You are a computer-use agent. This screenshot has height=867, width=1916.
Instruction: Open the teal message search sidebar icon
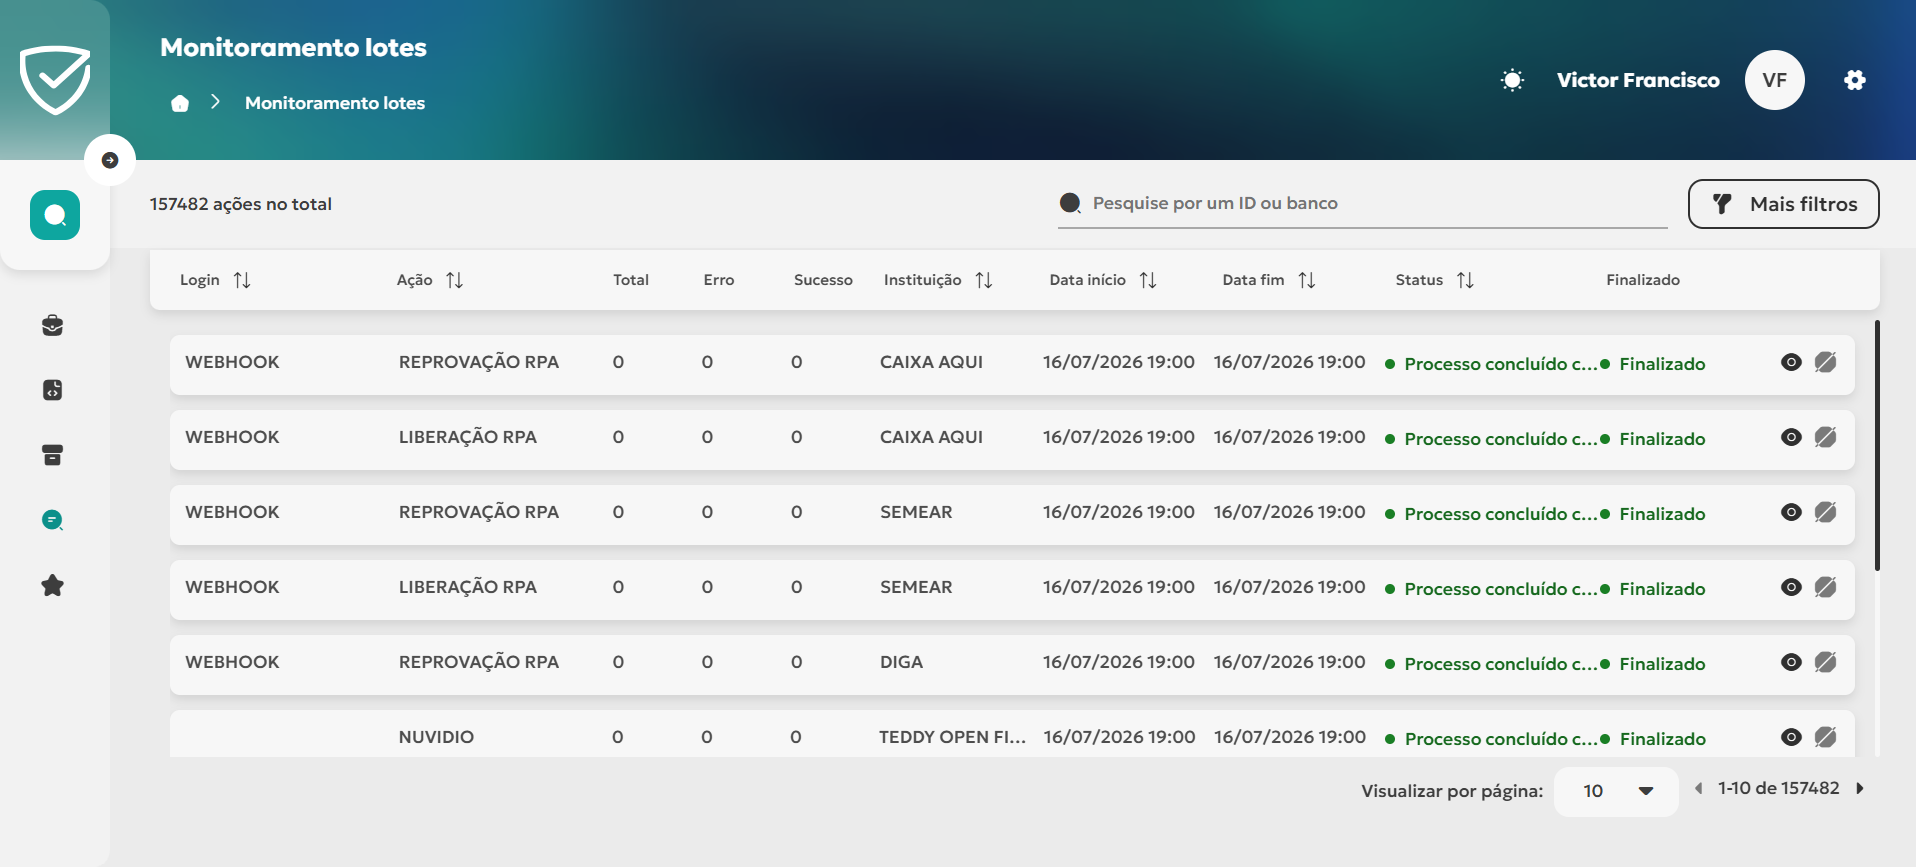coord(53,520)
